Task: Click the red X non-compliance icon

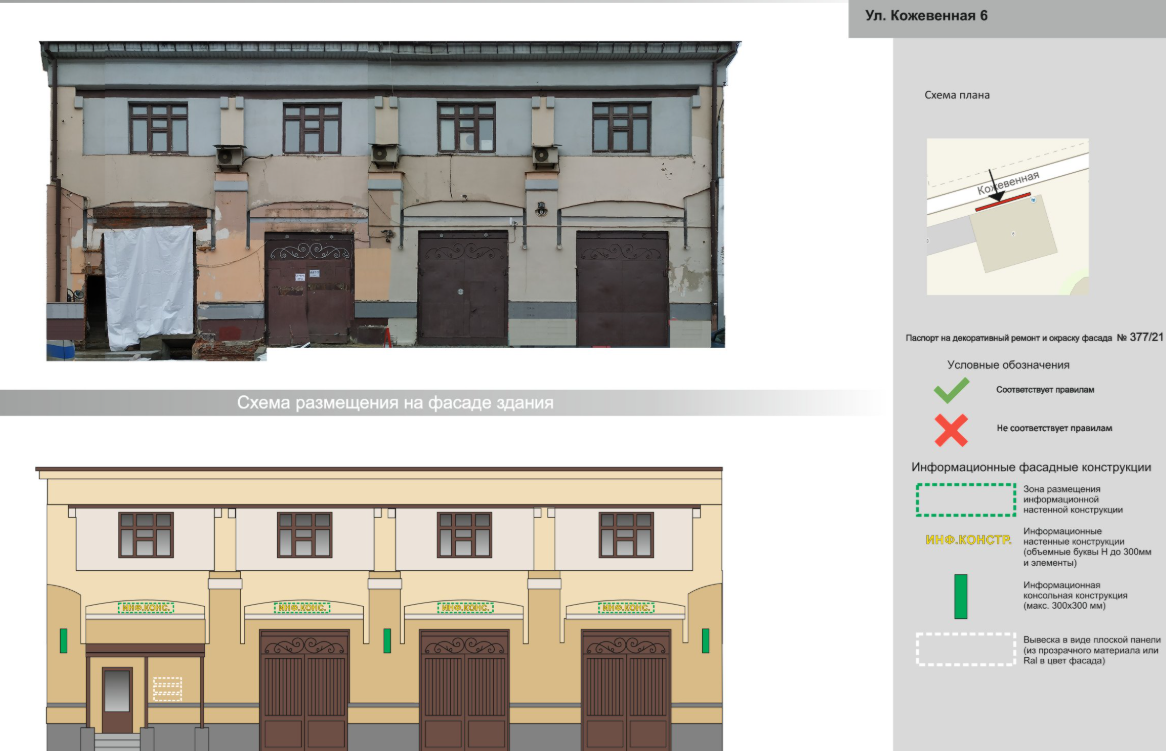Action: click(x=950, y=430)
